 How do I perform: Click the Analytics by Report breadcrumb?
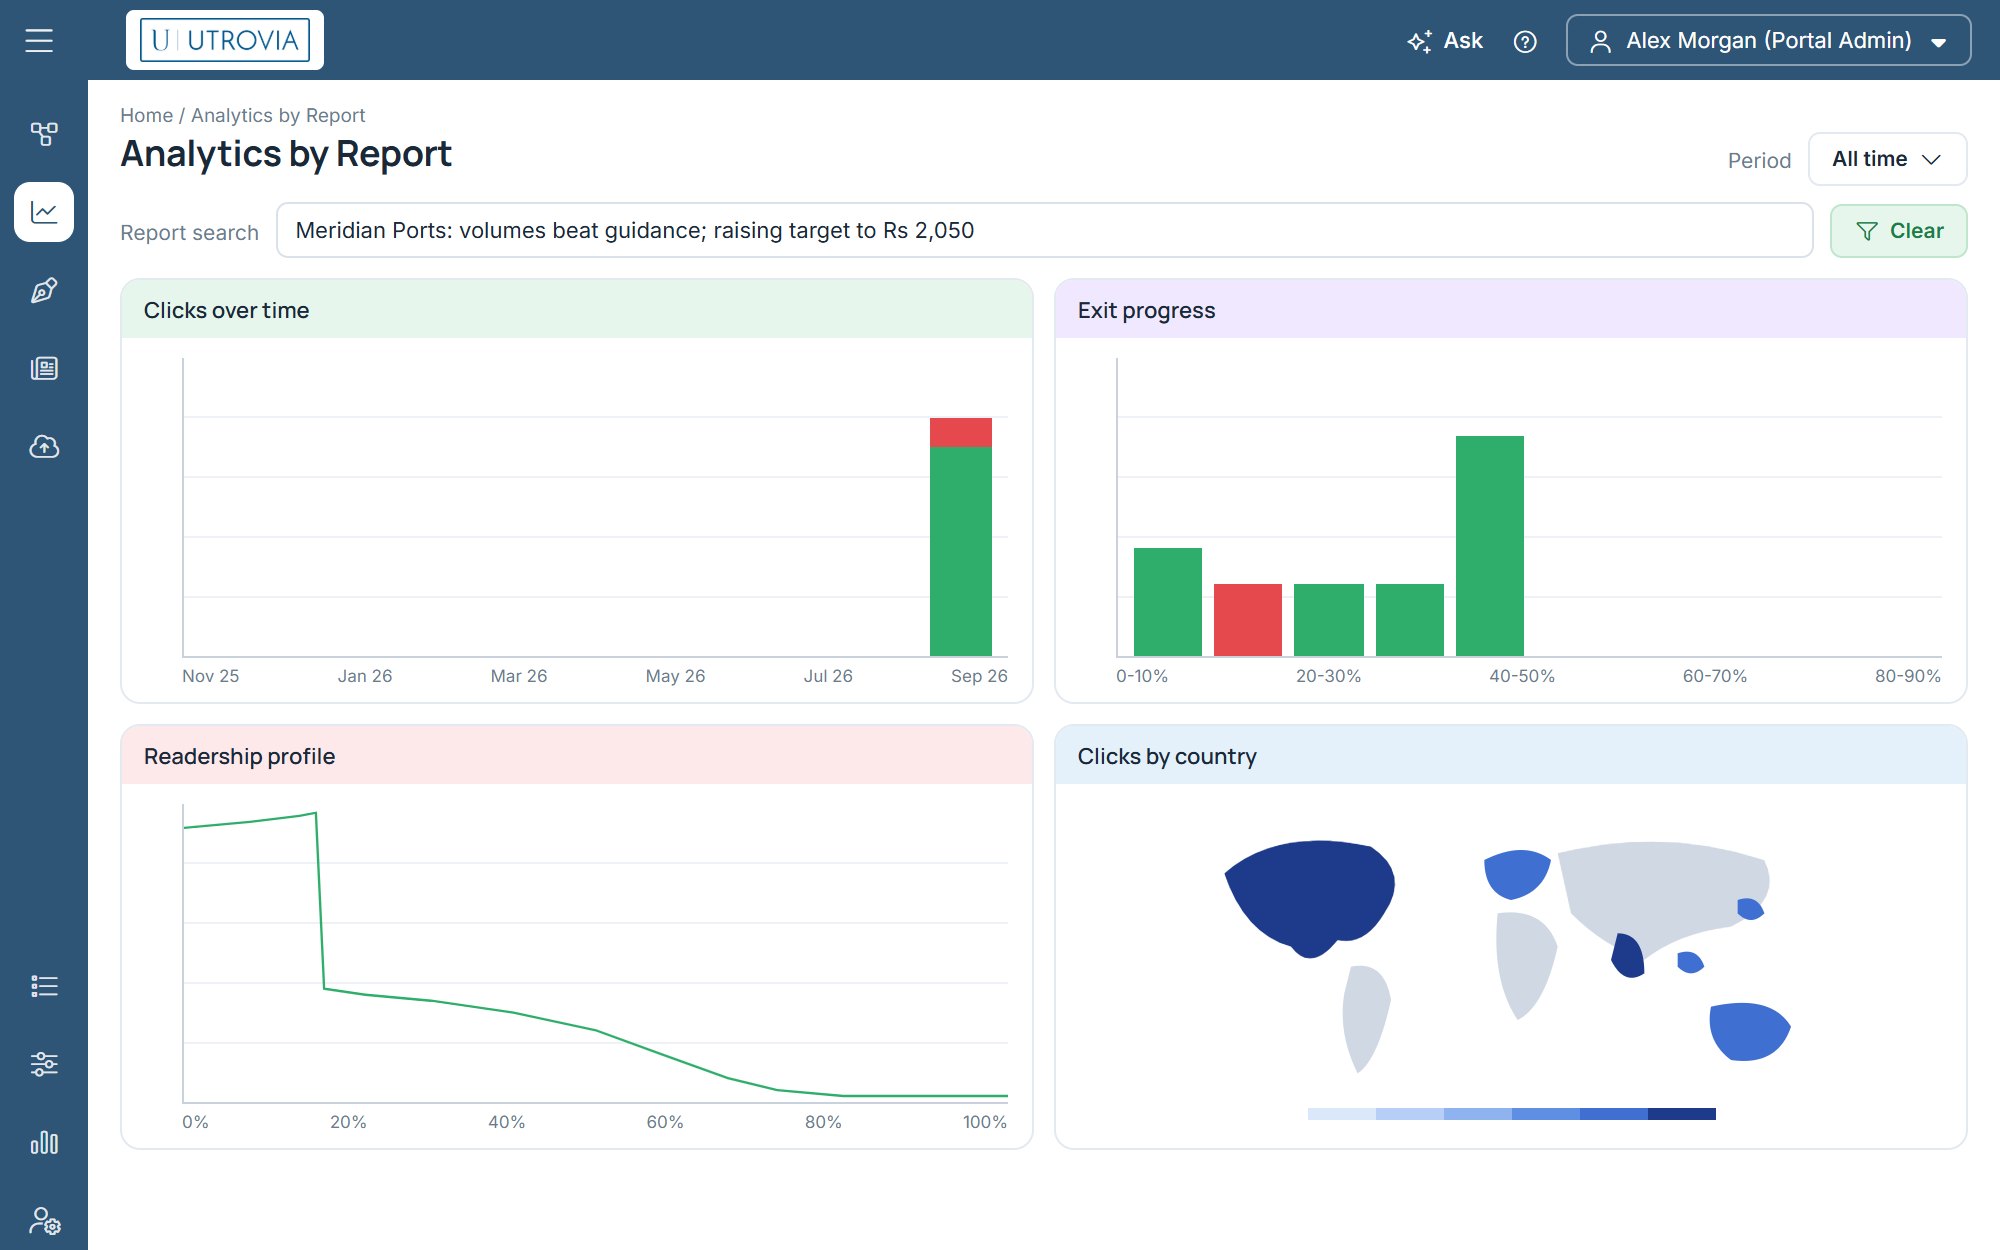[278, 115]
